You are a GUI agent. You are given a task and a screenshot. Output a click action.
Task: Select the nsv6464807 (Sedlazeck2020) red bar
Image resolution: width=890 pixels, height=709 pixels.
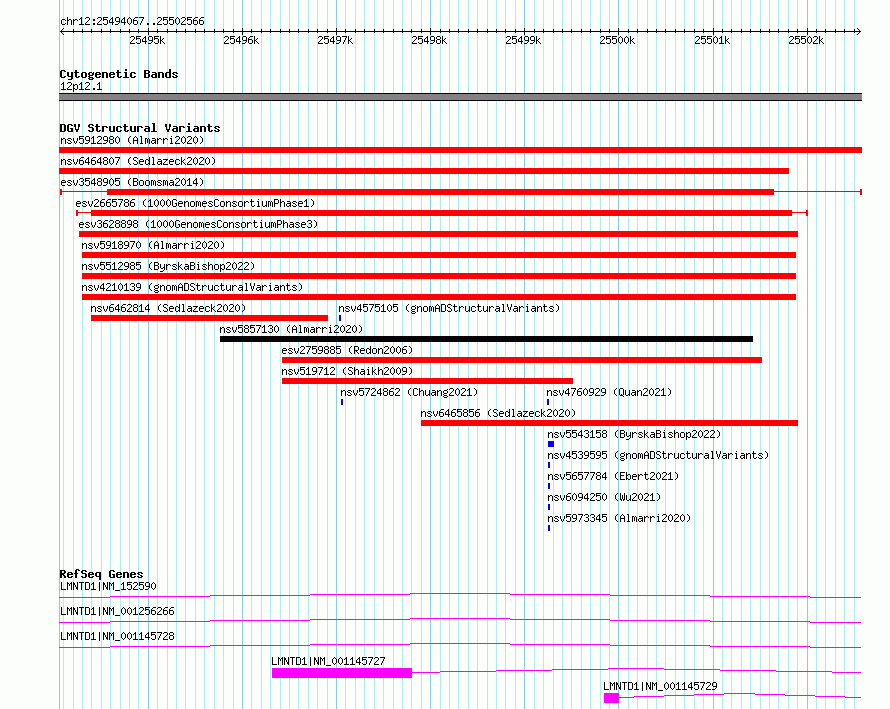click(x=424, y=171)
